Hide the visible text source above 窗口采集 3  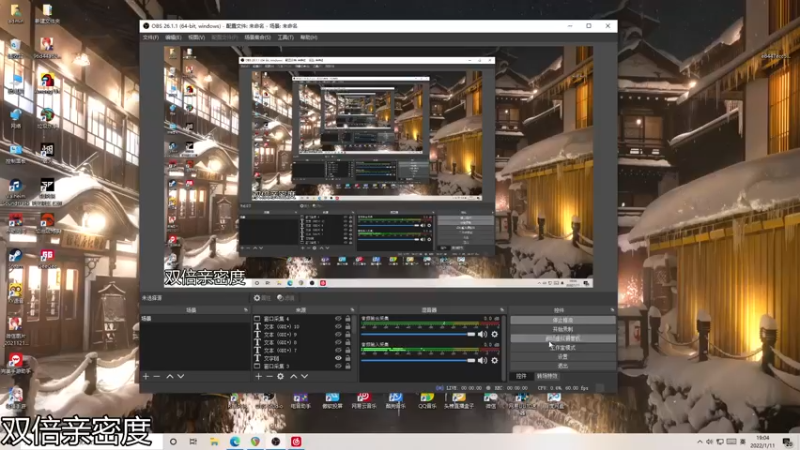[x=338, y=358]
